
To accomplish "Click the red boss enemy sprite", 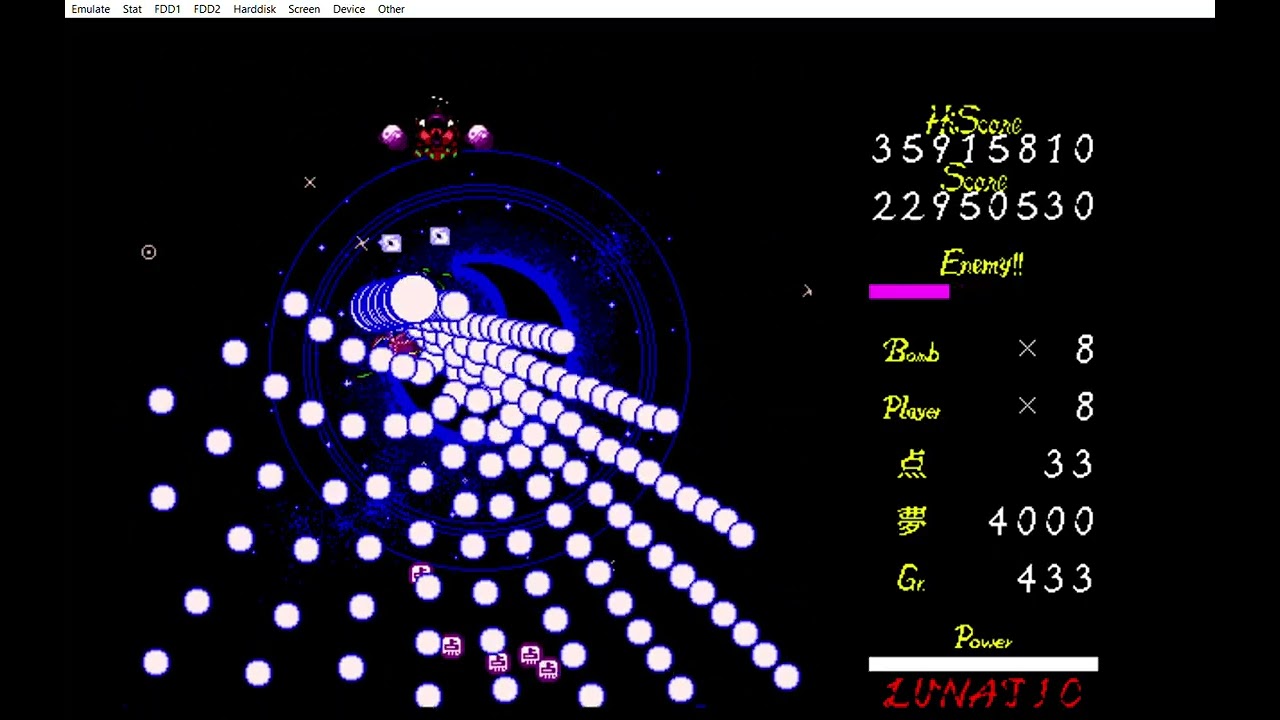I will coord(437,136).
